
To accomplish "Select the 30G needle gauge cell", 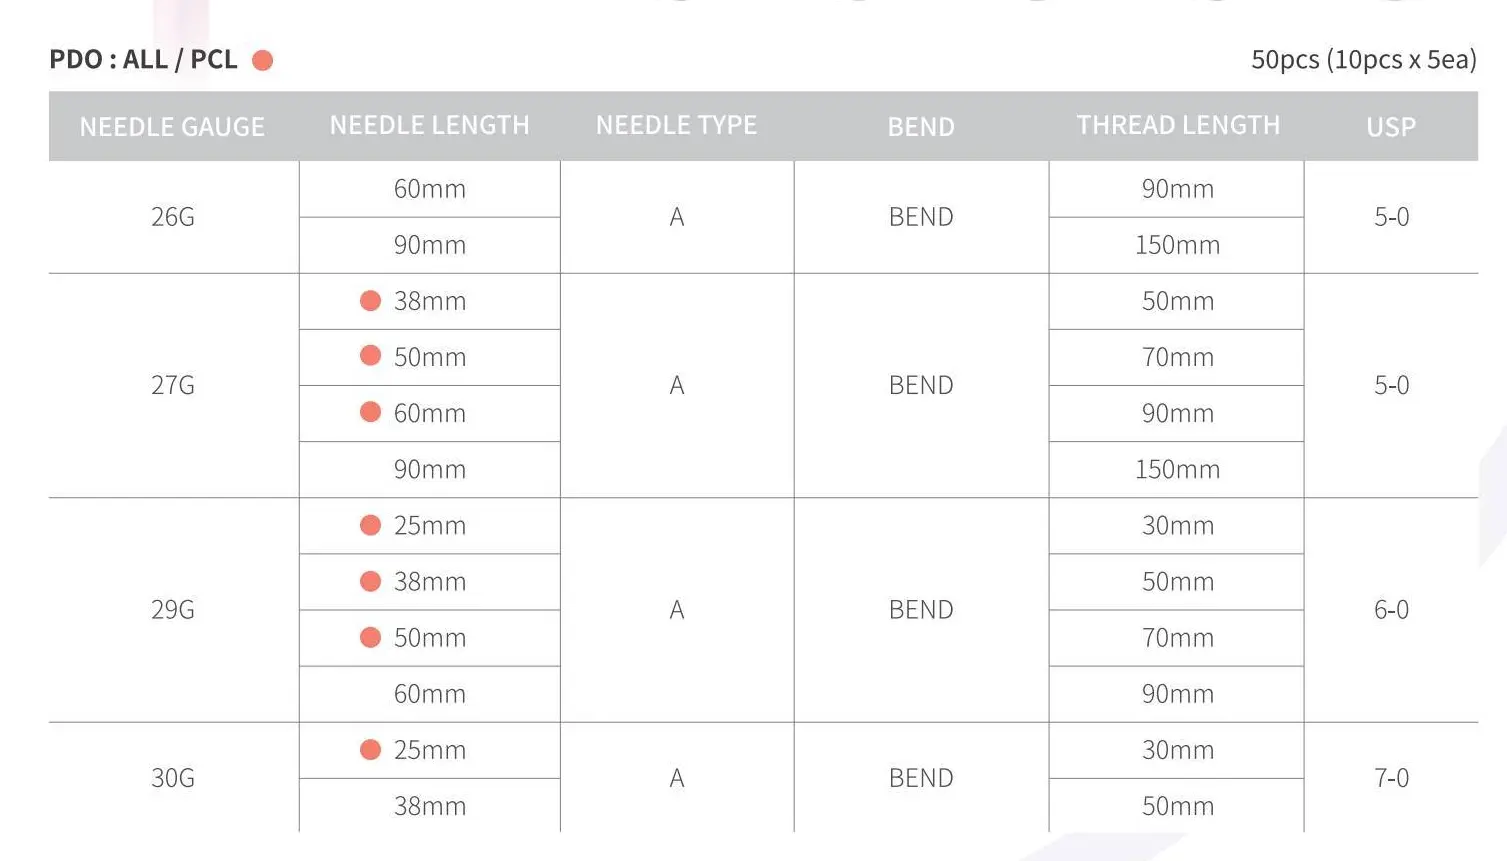I will (x=173, y=778).
